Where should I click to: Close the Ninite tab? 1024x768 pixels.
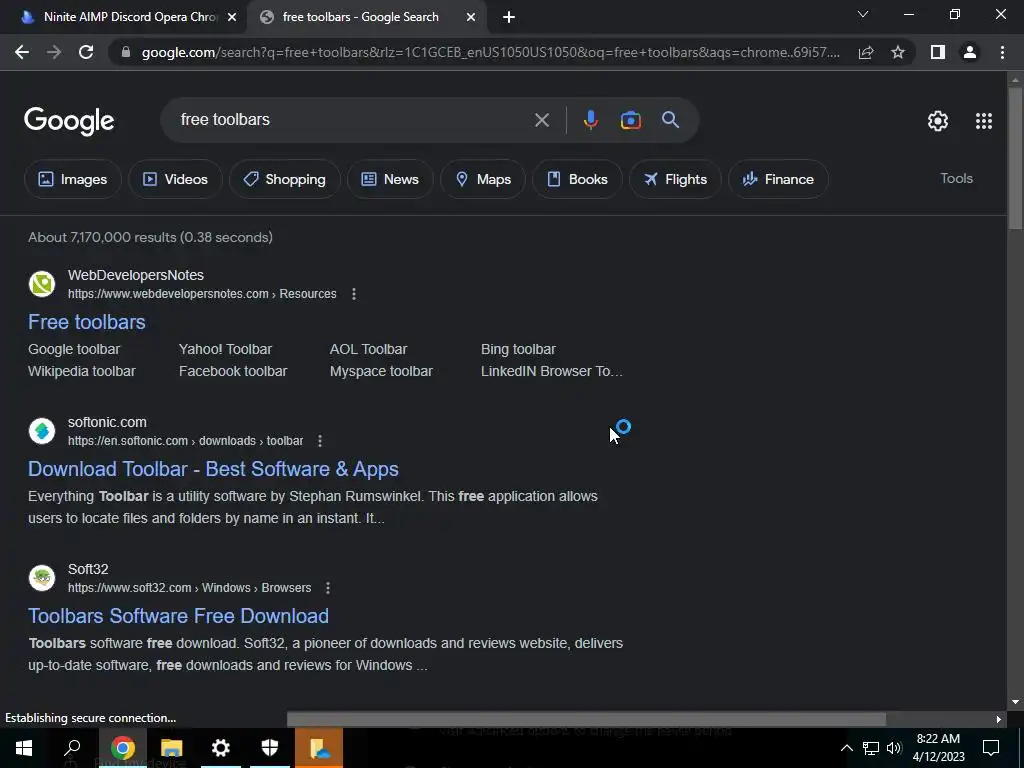(x=232, y=18)
